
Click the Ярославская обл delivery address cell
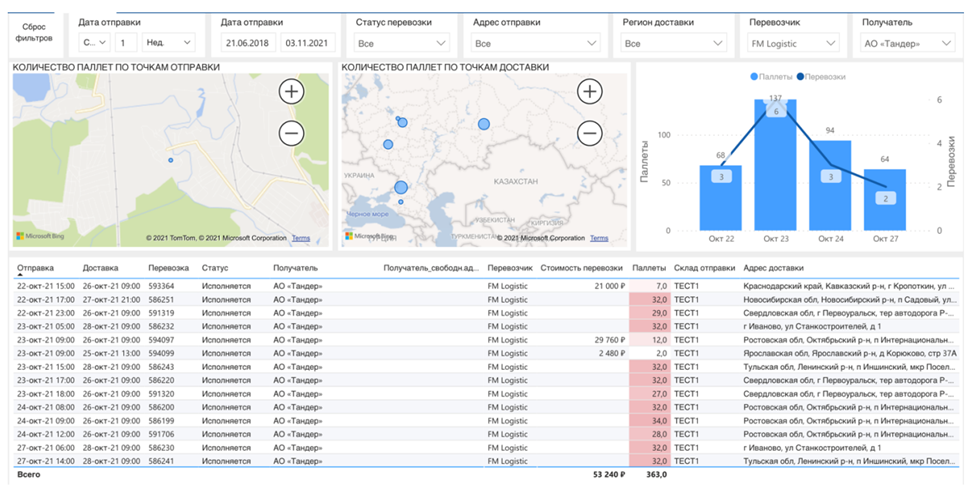(x=849, y=353)
